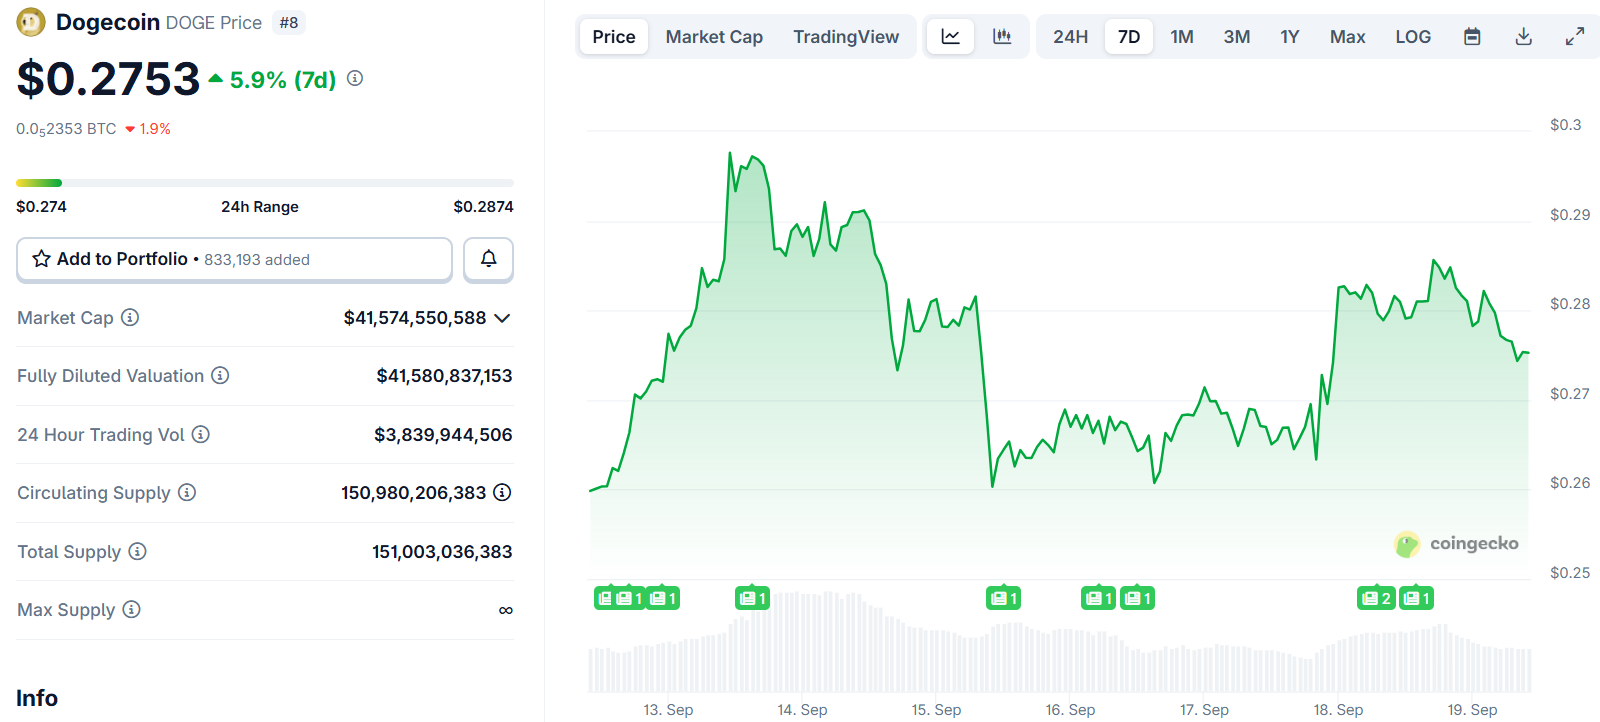
Task: Click the market cap value $41,574,550,588
Action: tap(415, 318)
